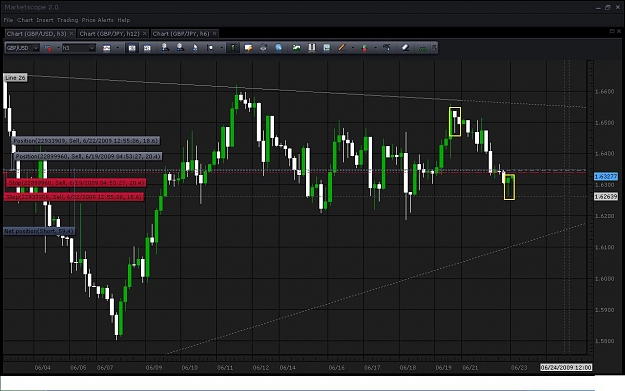Click the Line 26 label
Screen dimensions: 625x391
pos(15,78)
